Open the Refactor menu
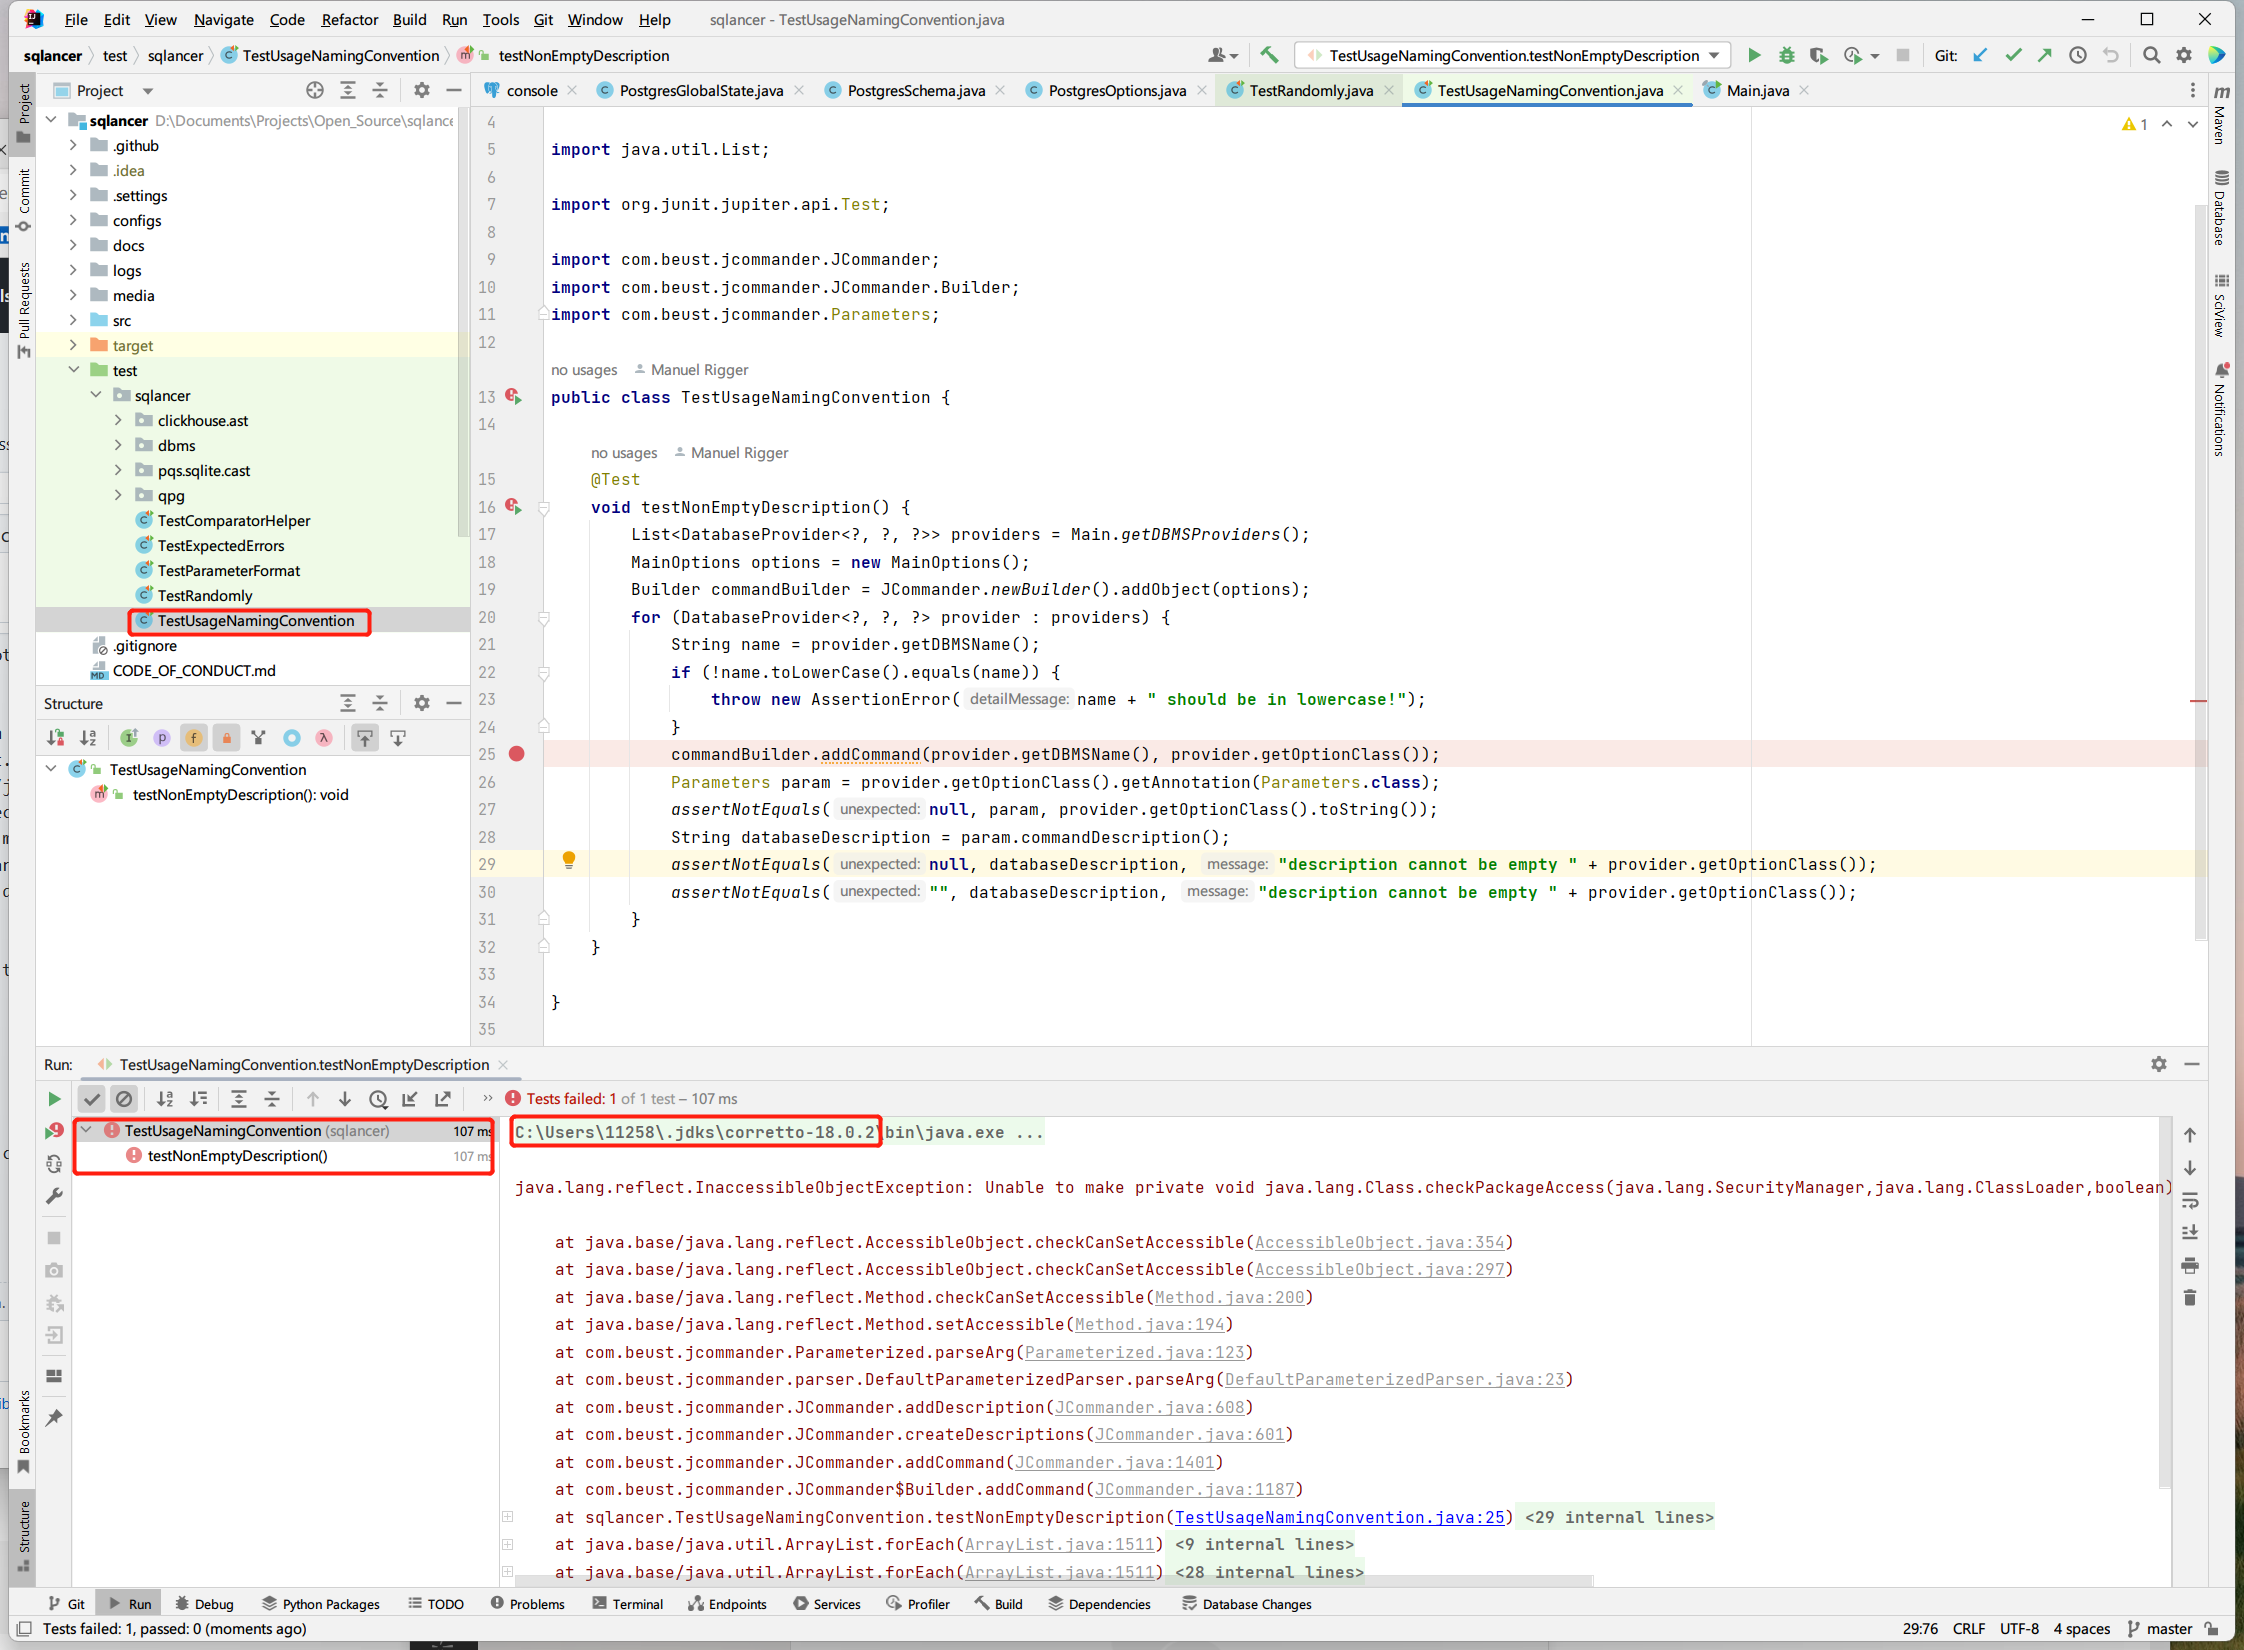2244x1650 pixels. [x=349, y=19]
